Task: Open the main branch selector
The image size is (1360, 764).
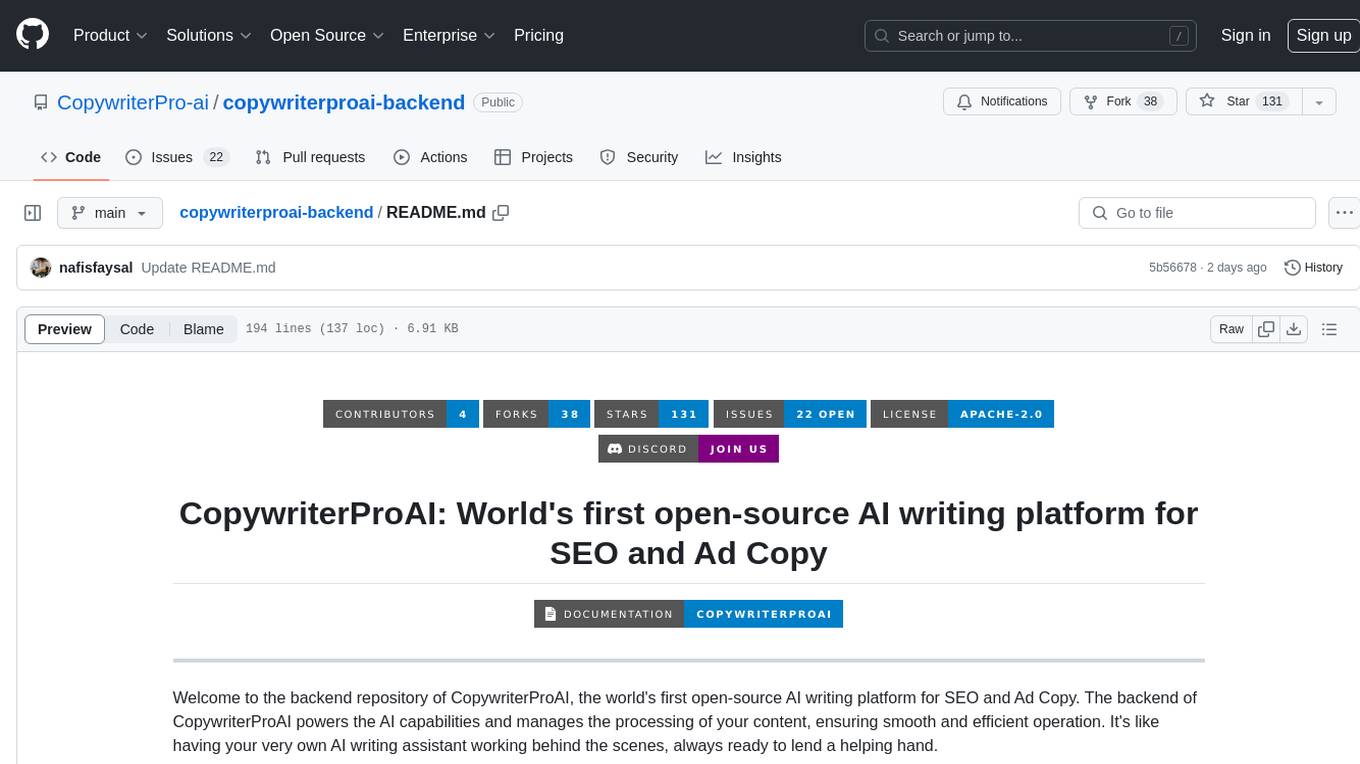Action: coord(110,213)
